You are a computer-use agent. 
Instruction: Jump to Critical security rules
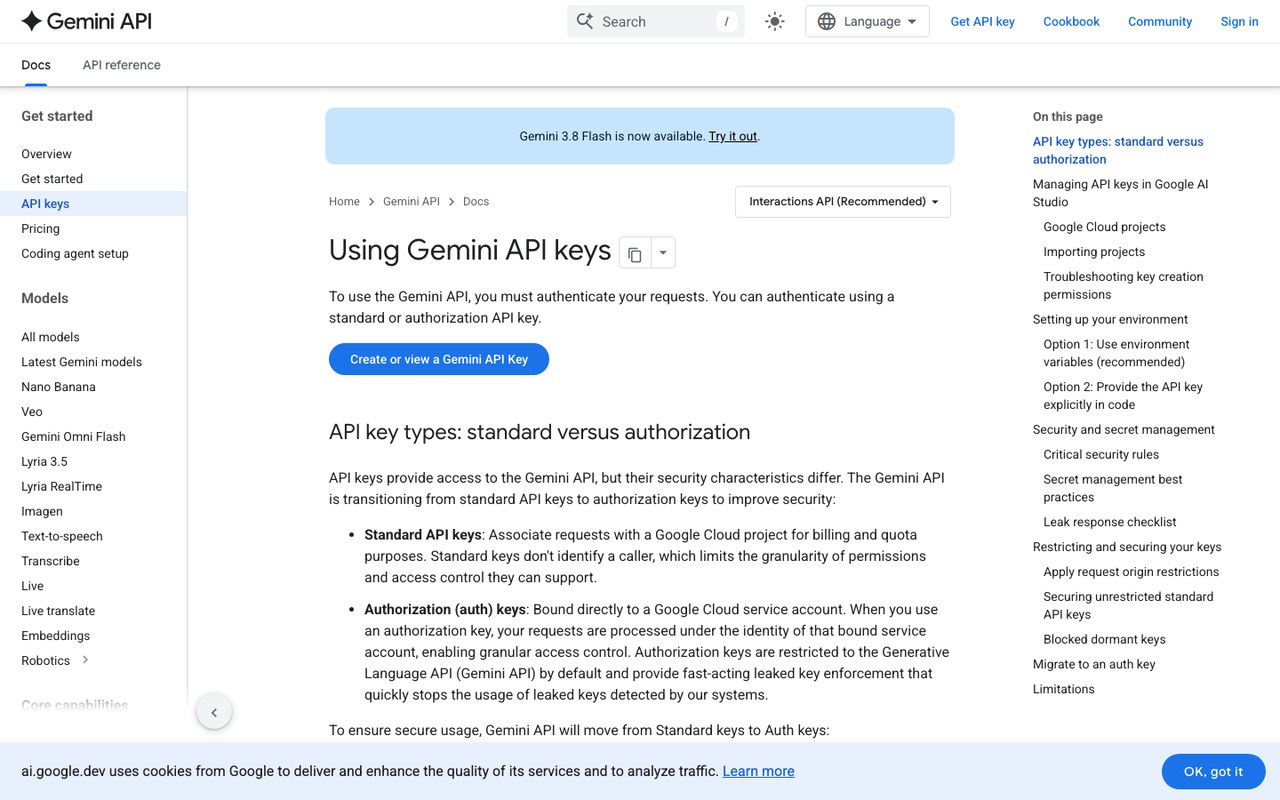pos(1101,455)
